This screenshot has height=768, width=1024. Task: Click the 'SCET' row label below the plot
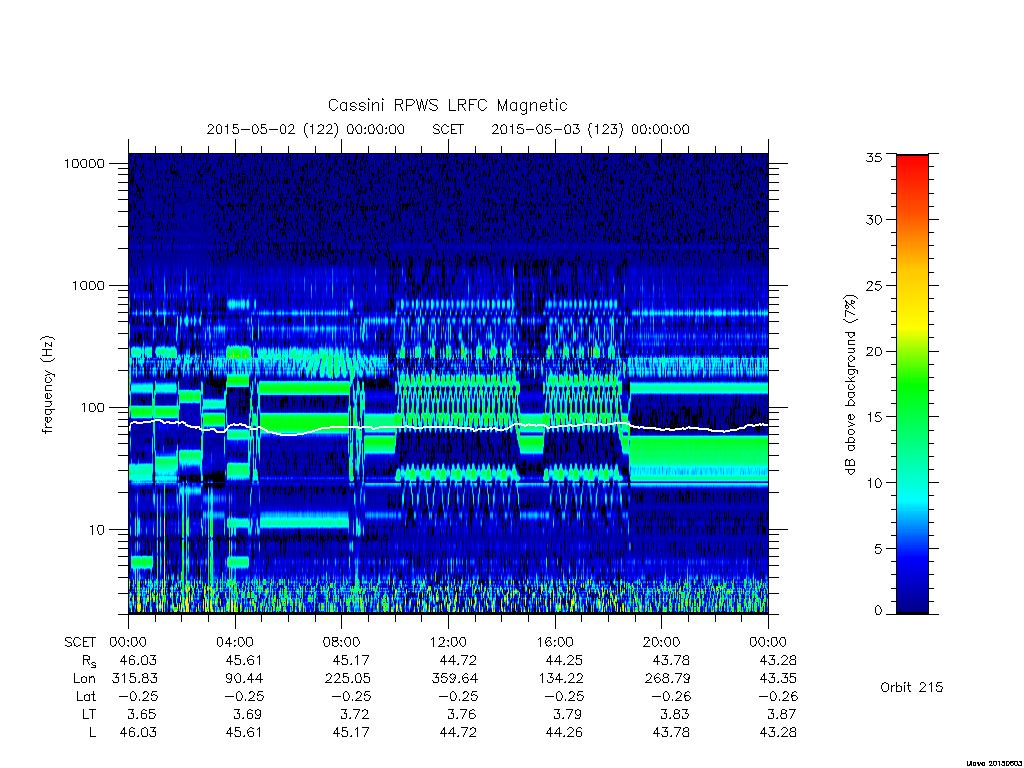pyautogui.click(x=80, y=642)
